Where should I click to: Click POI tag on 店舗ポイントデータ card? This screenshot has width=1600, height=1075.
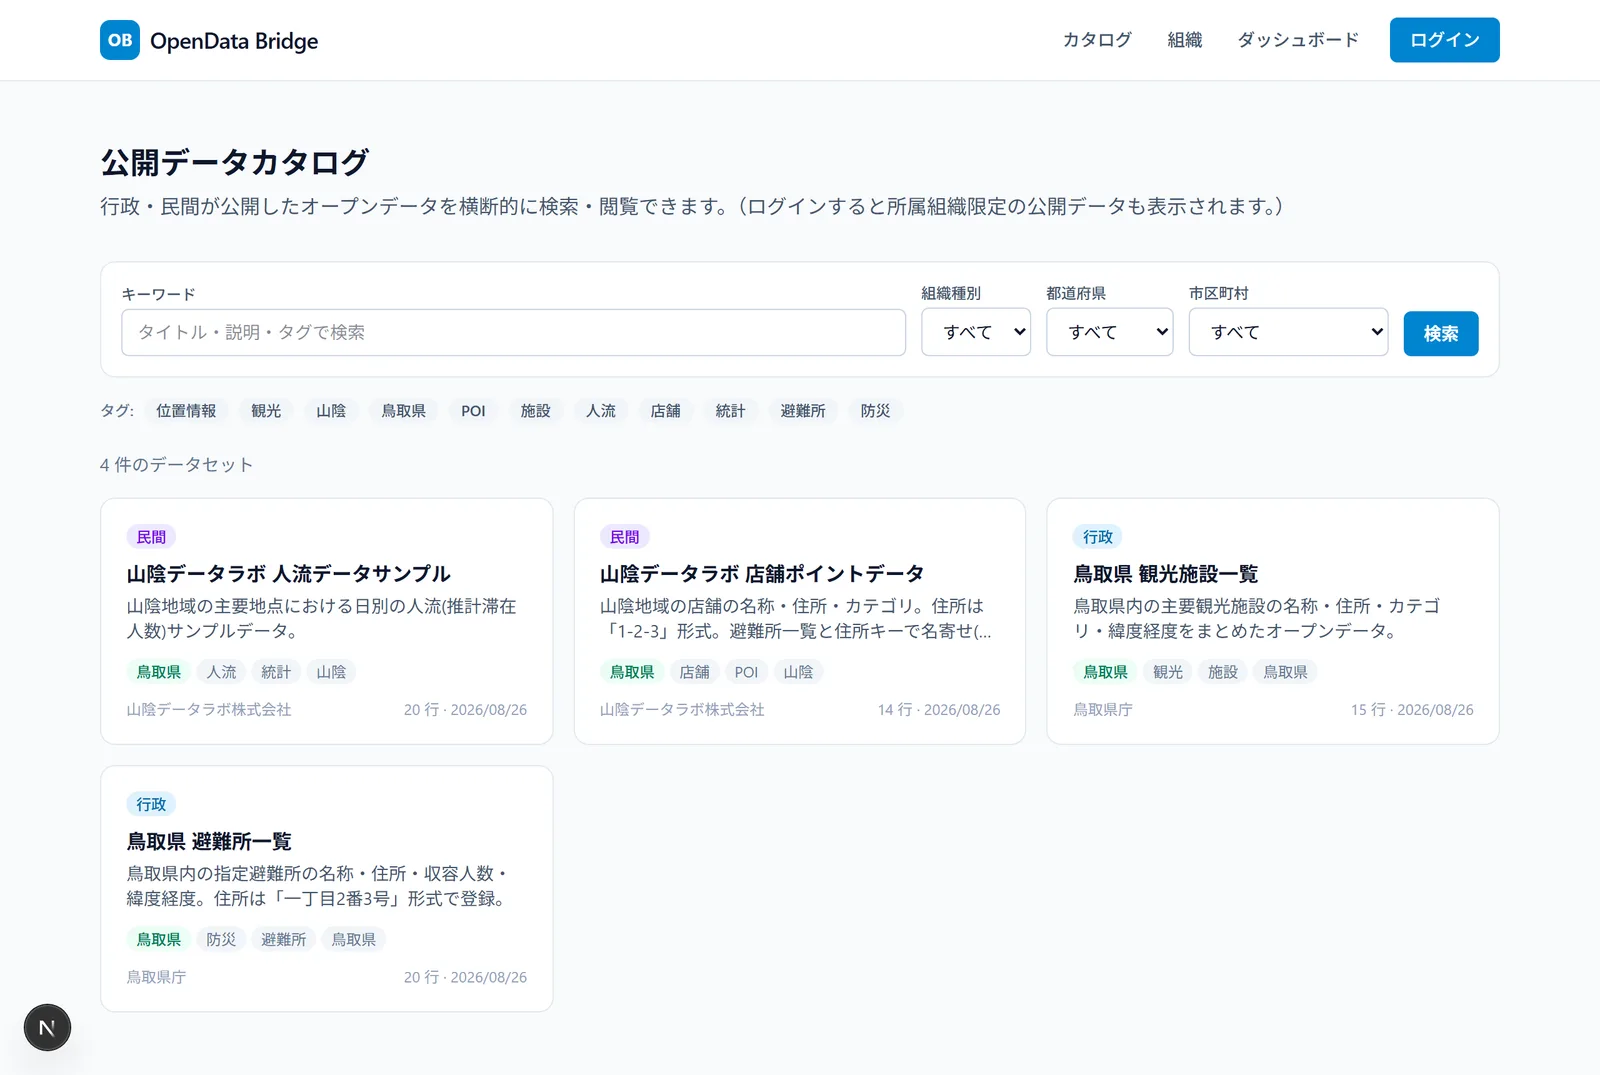pos(747,672)
